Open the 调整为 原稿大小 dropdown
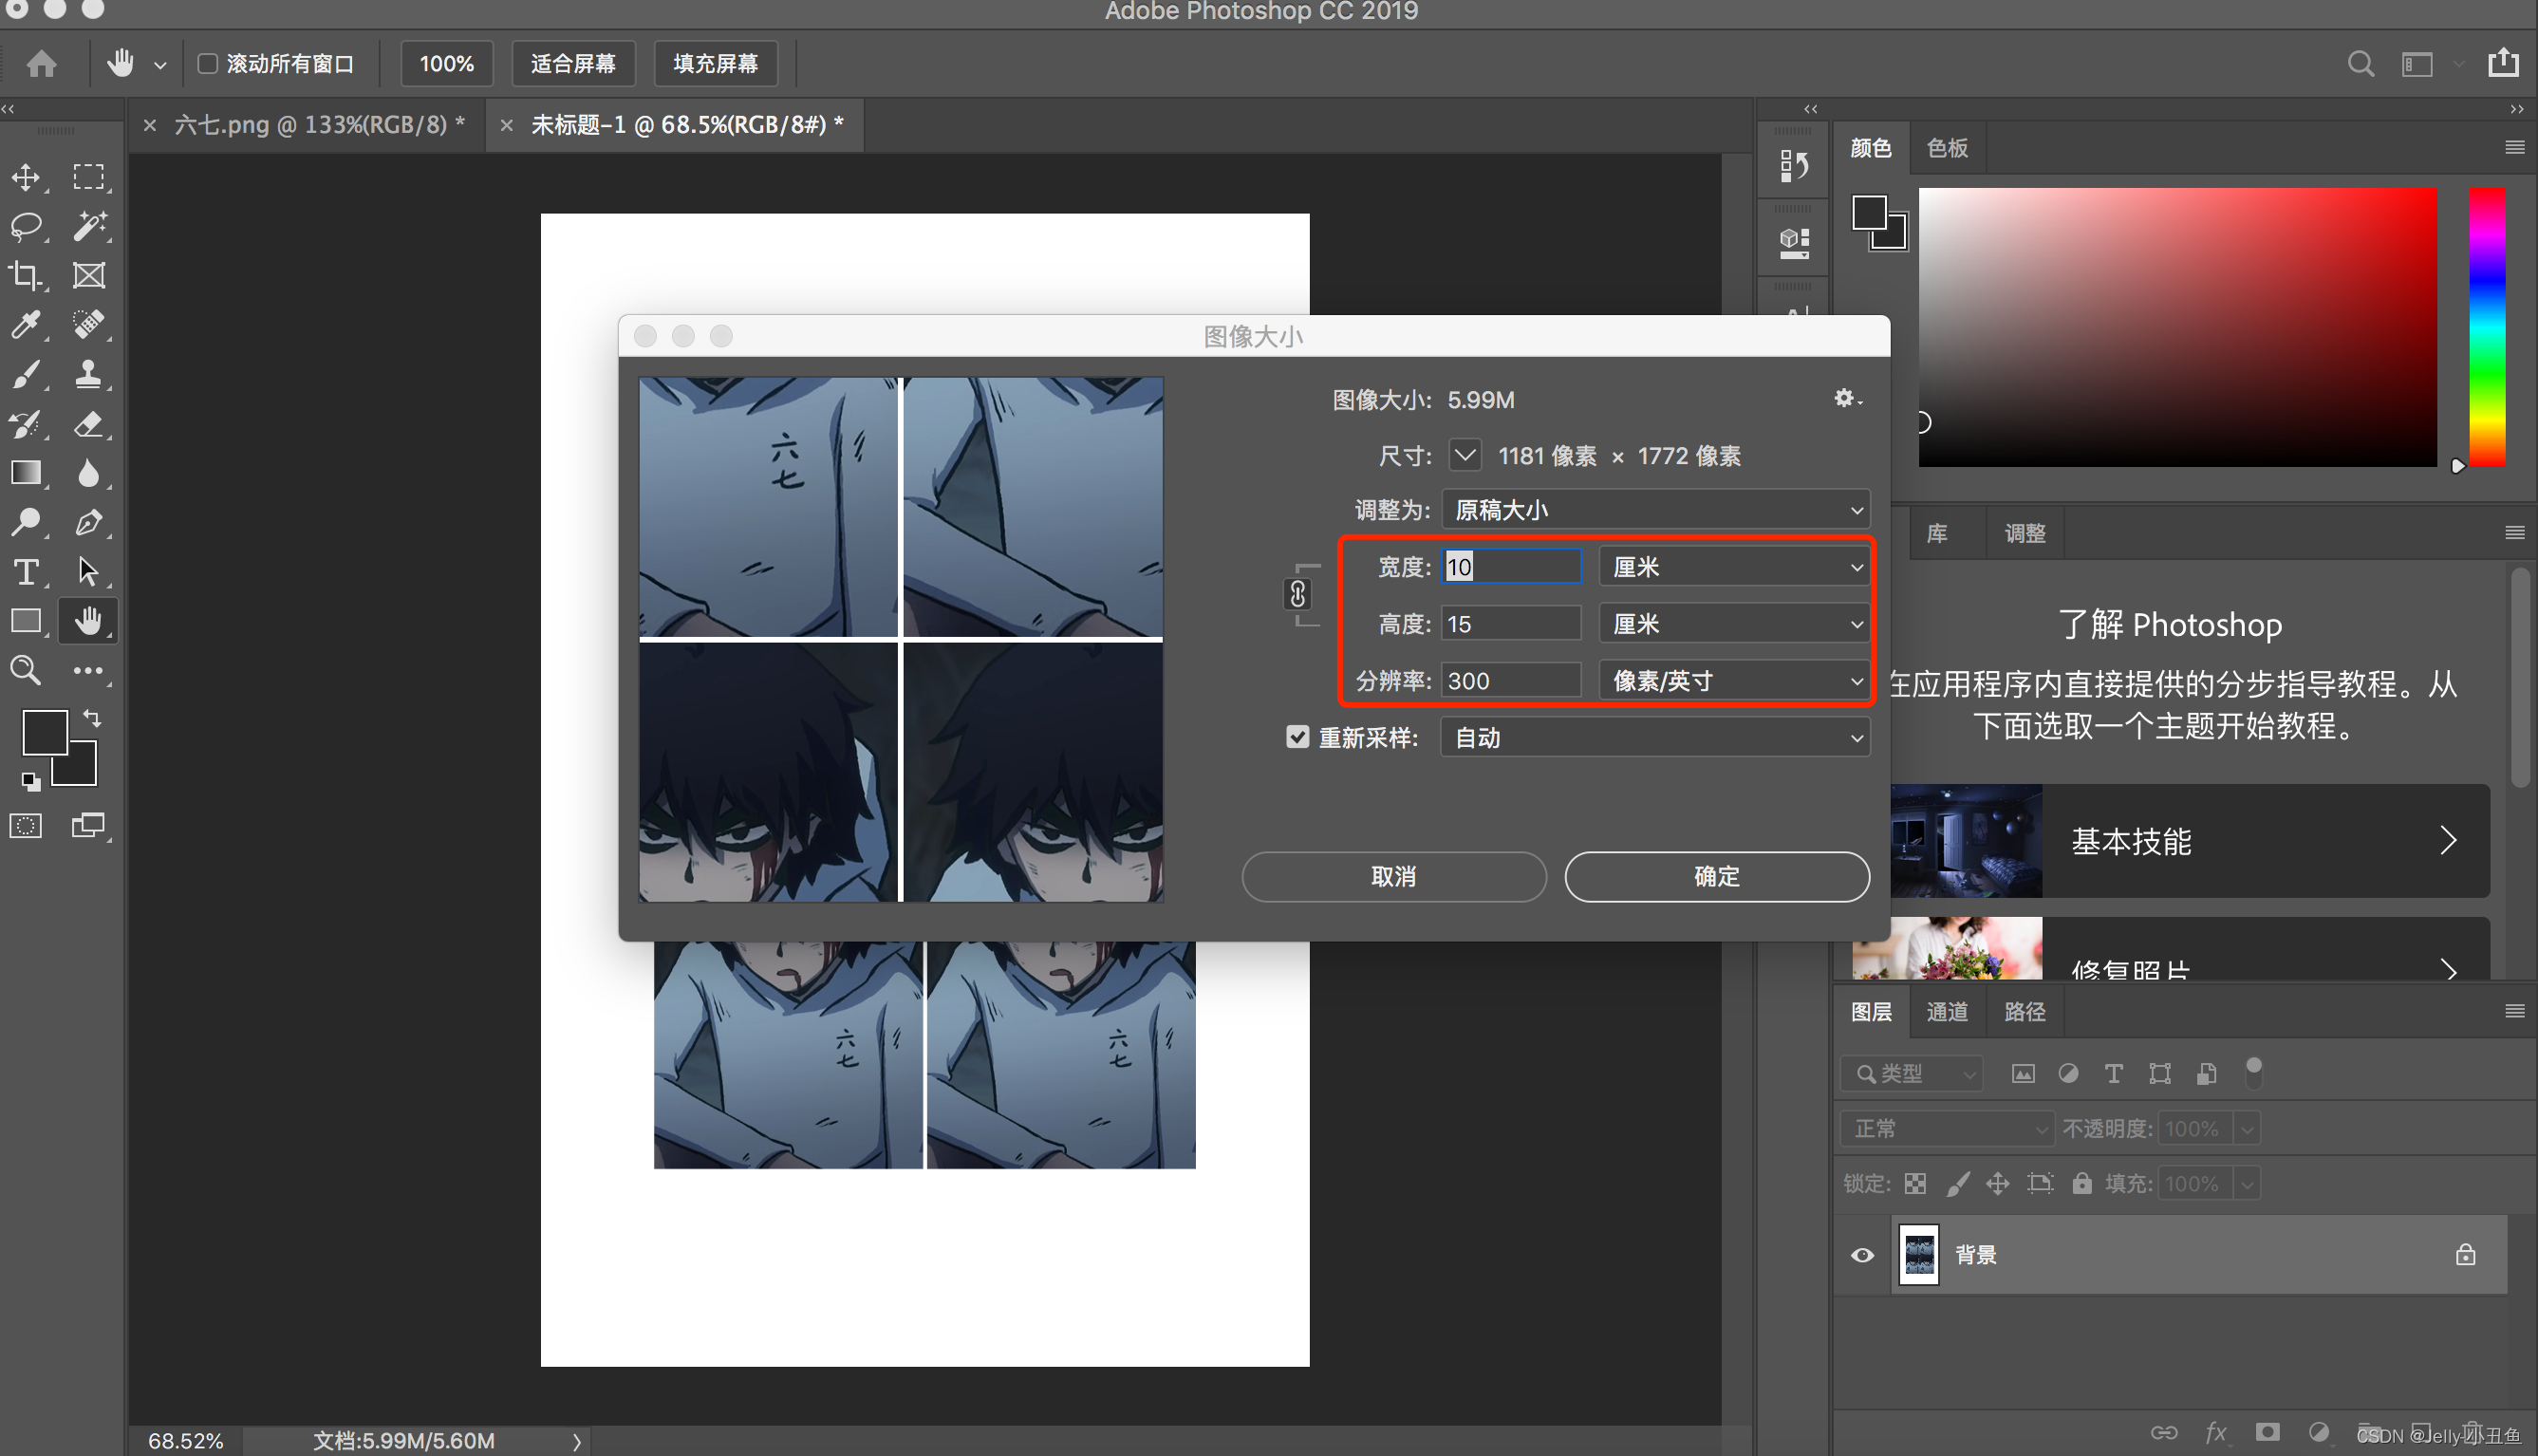2538x1456 pixels. click(x=1655, y=510)
